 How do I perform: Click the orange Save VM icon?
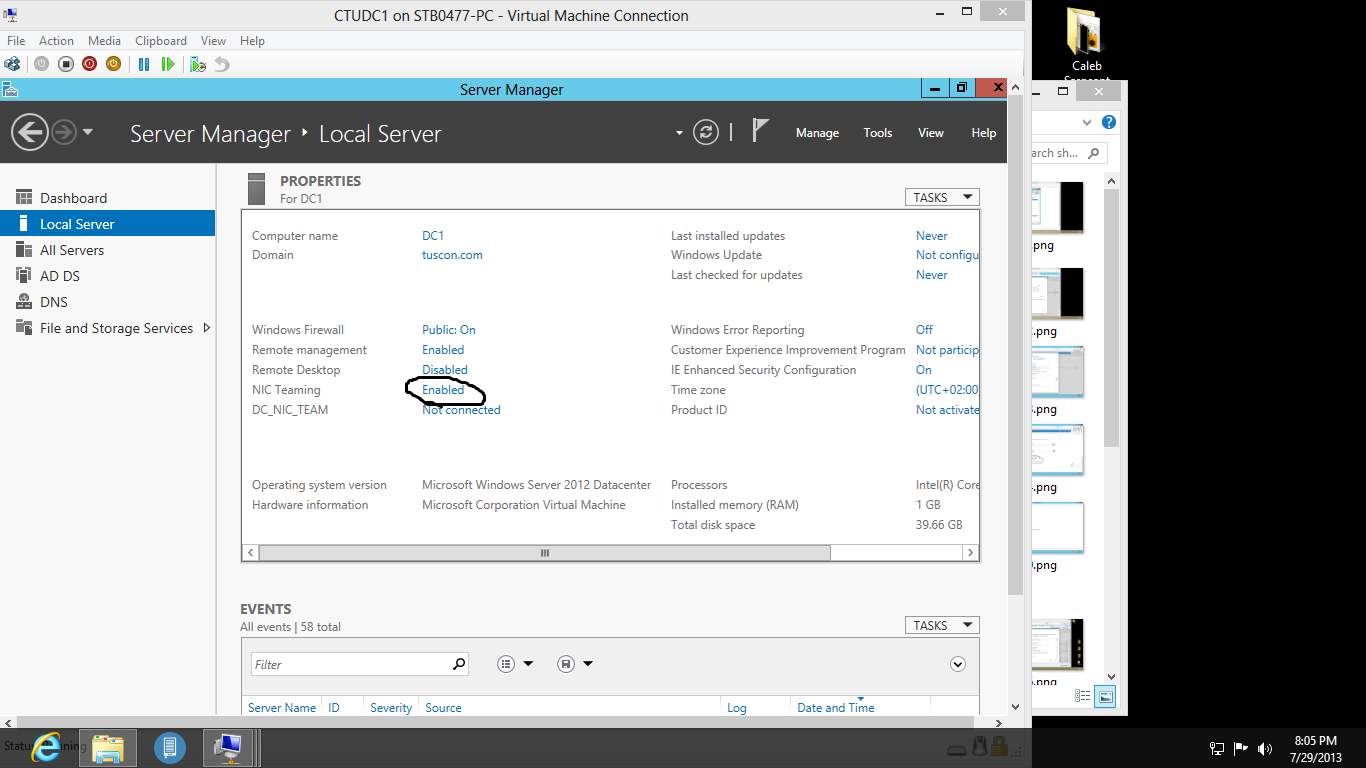click(x=113, y=64)
